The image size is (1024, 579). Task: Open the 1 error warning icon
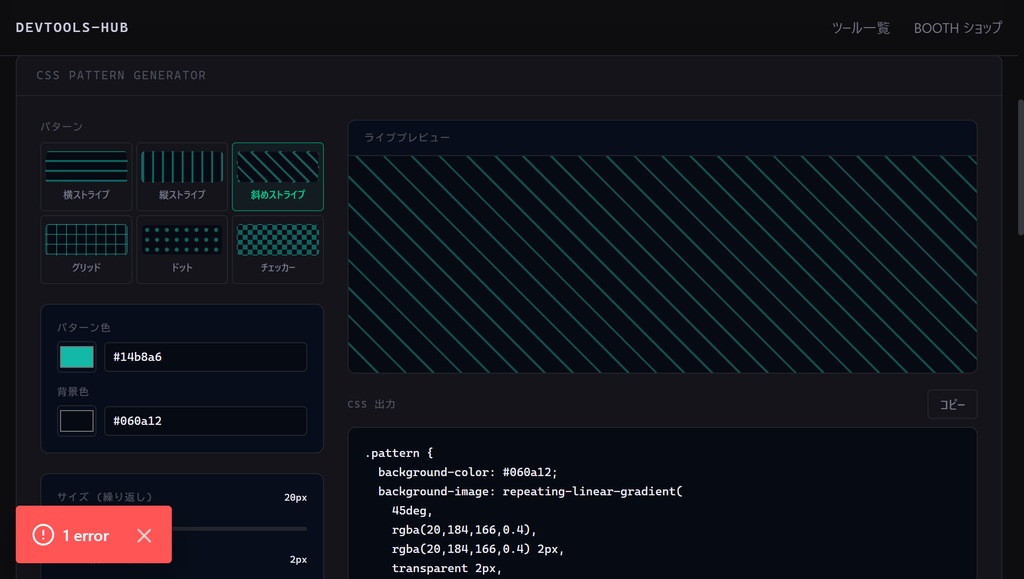[x=43, y=535]
